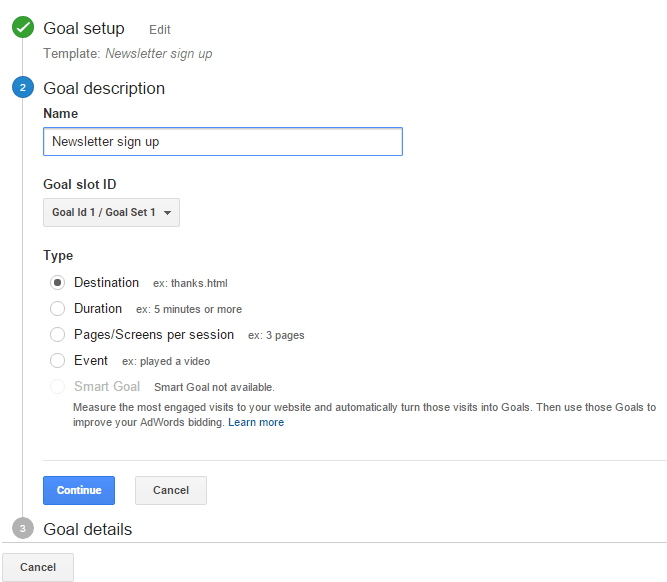Click the blue step 2 circle icon
This screenshot has height=582, width=667.
click(x=23, y=87)
